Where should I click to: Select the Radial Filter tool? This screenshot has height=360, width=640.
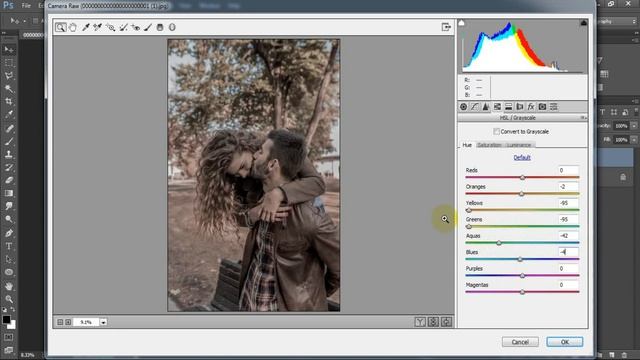click(x=172, y=27)
